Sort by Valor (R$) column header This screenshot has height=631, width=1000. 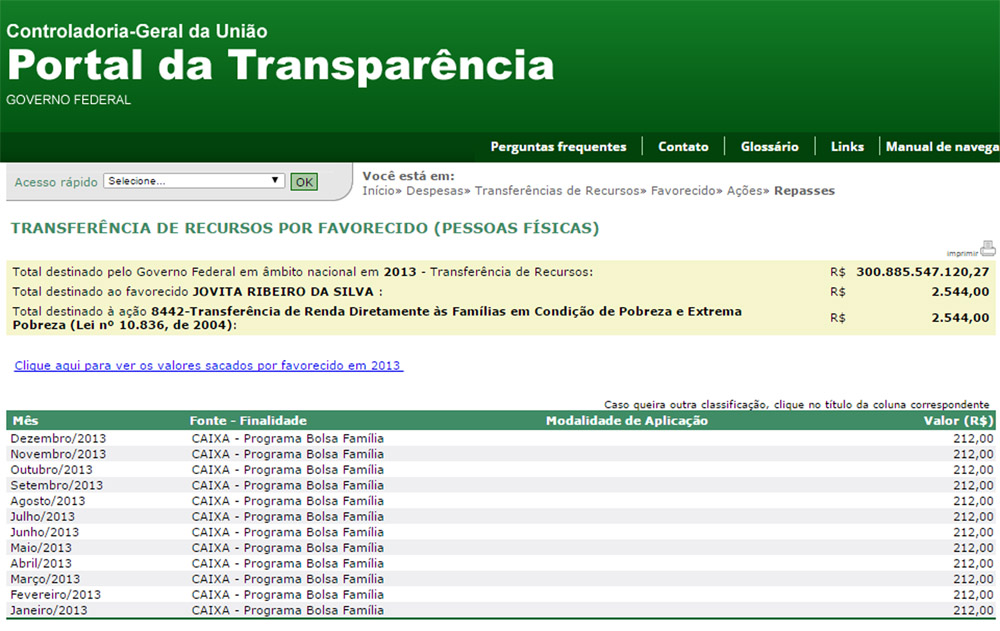959,420
